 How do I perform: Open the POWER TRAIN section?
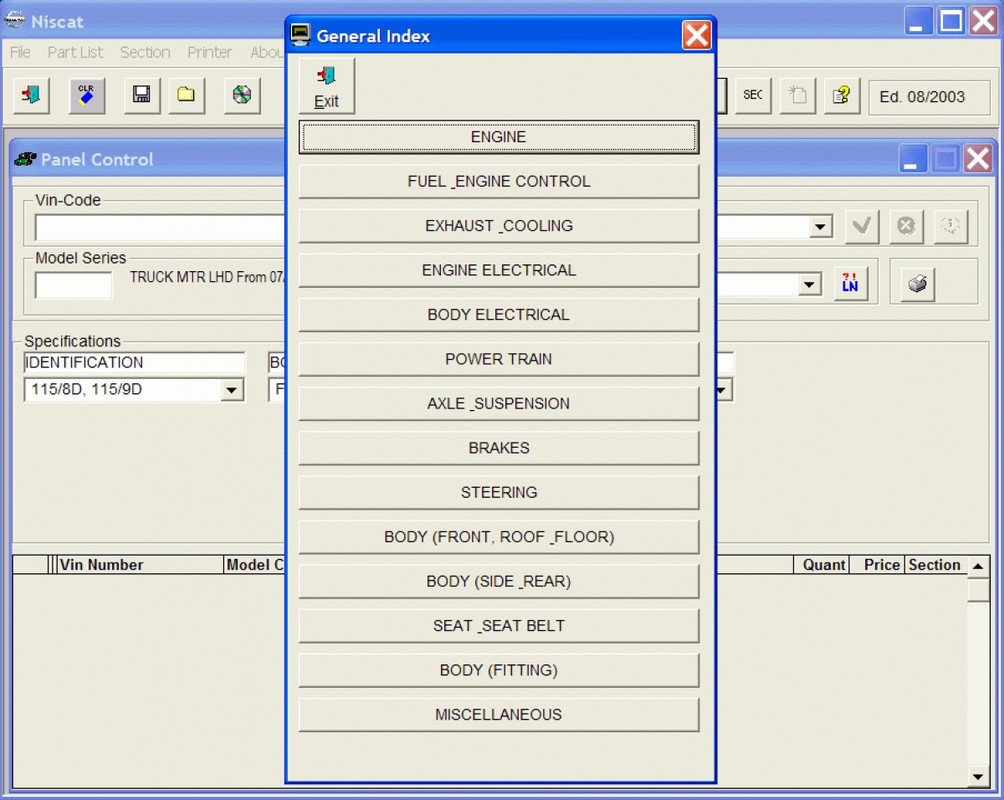point(499,359)
